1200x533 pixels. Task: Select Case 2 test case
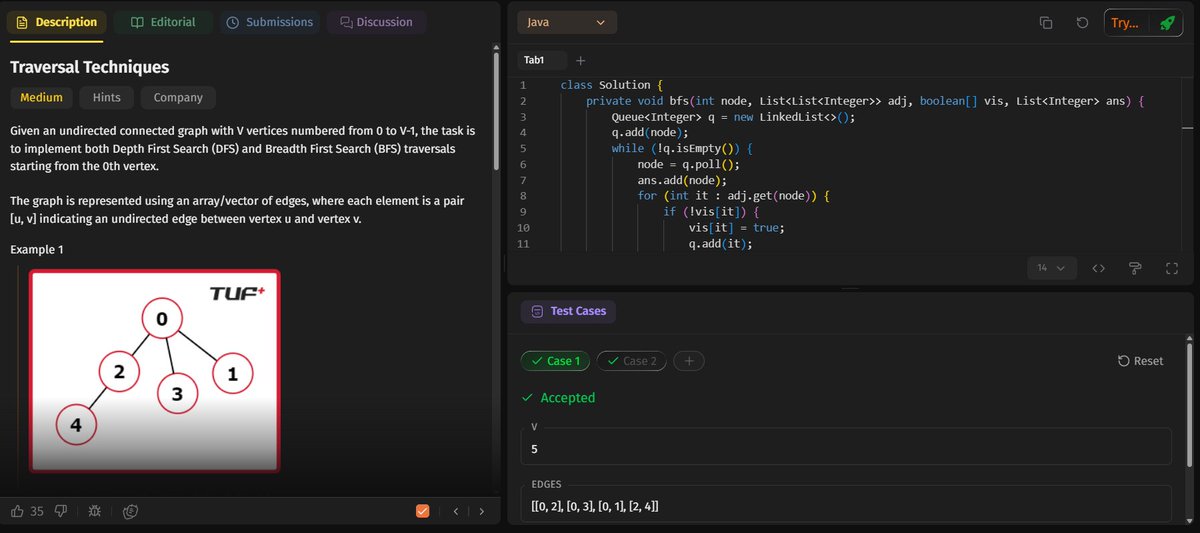(x=631, y=361)
